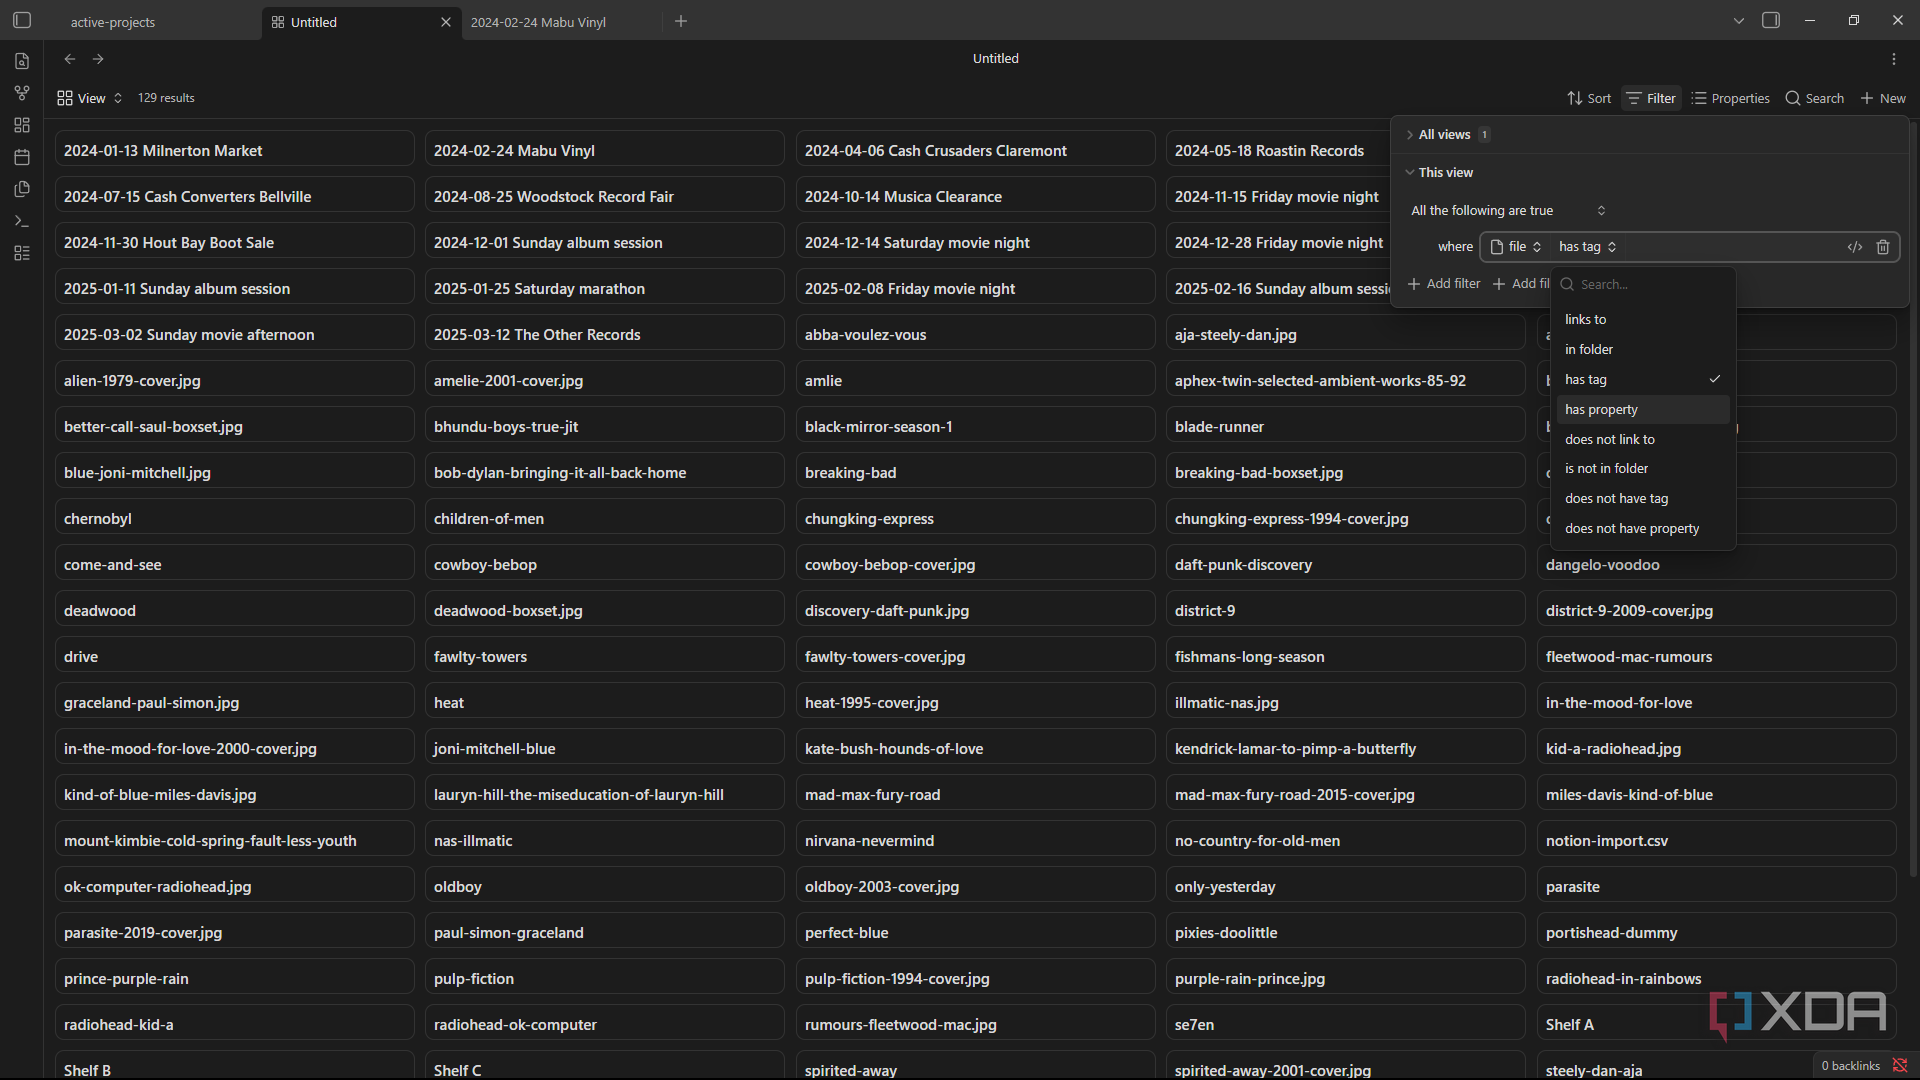Open graph view icon in ribbon

point(22,93)
